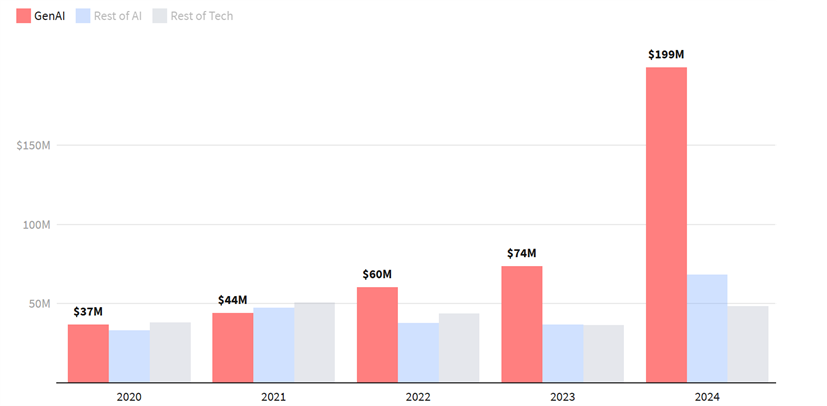The image size is (827, 406).
Task: Click the 2024 Rest of Tech gray bar
Action: (748, 344)
